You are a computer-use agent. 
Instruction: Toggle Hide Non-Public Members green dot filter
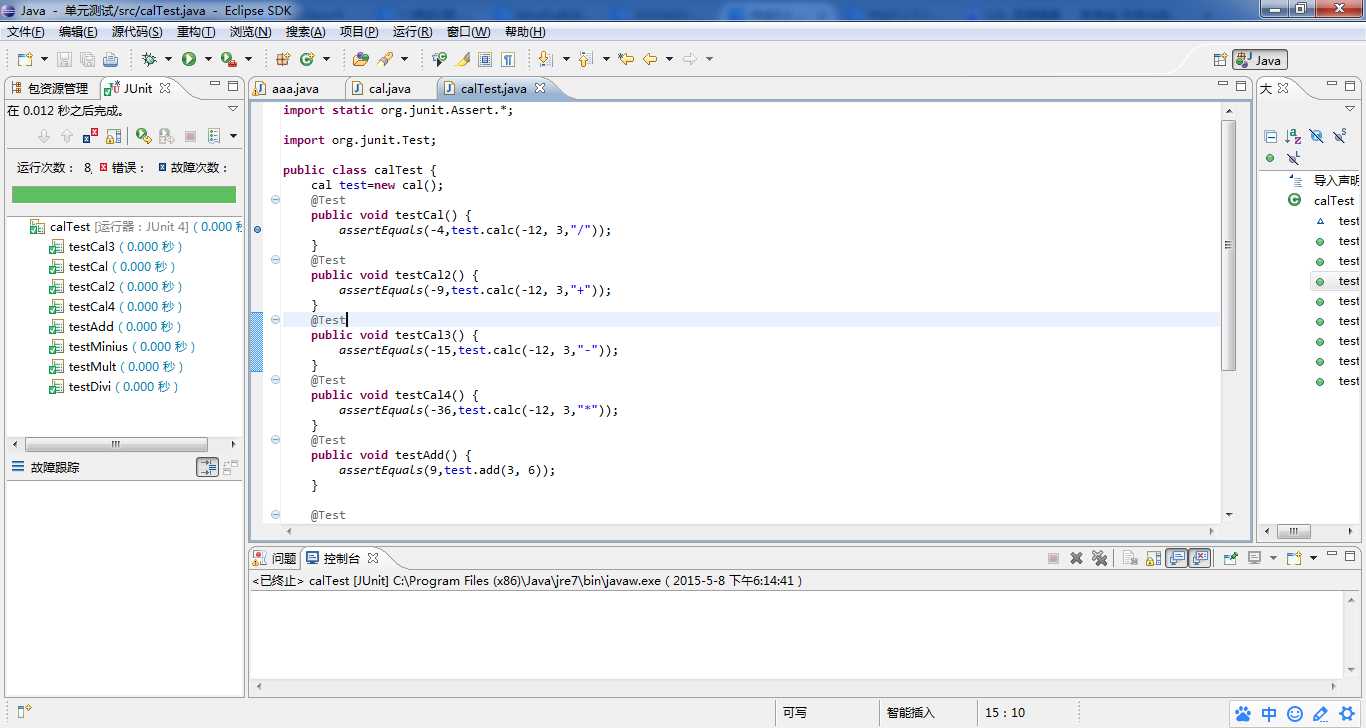1270,158
